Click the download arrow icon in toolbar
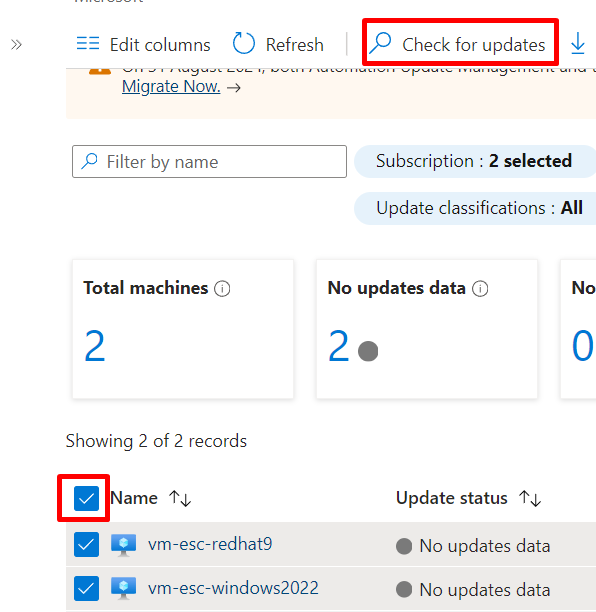This screenshot has width=596, height=612. pos(578,43)
